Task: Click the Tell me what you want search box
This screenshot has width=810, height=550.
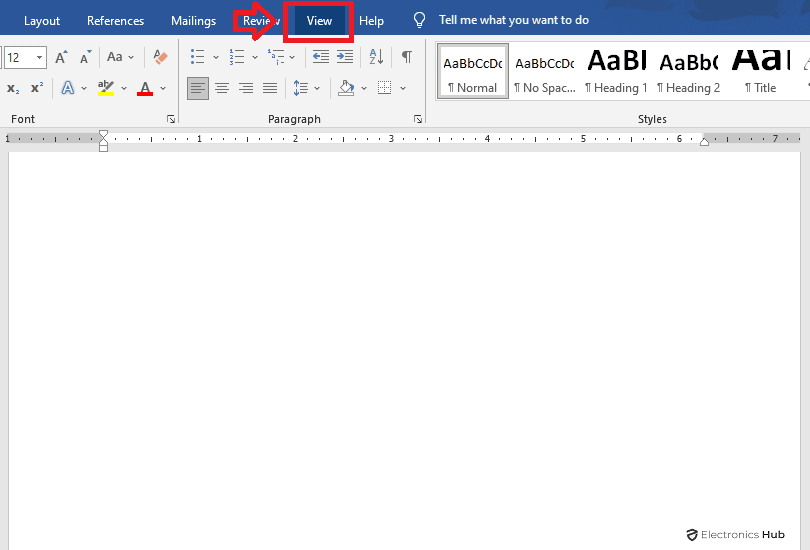Action: coord(513,20)
